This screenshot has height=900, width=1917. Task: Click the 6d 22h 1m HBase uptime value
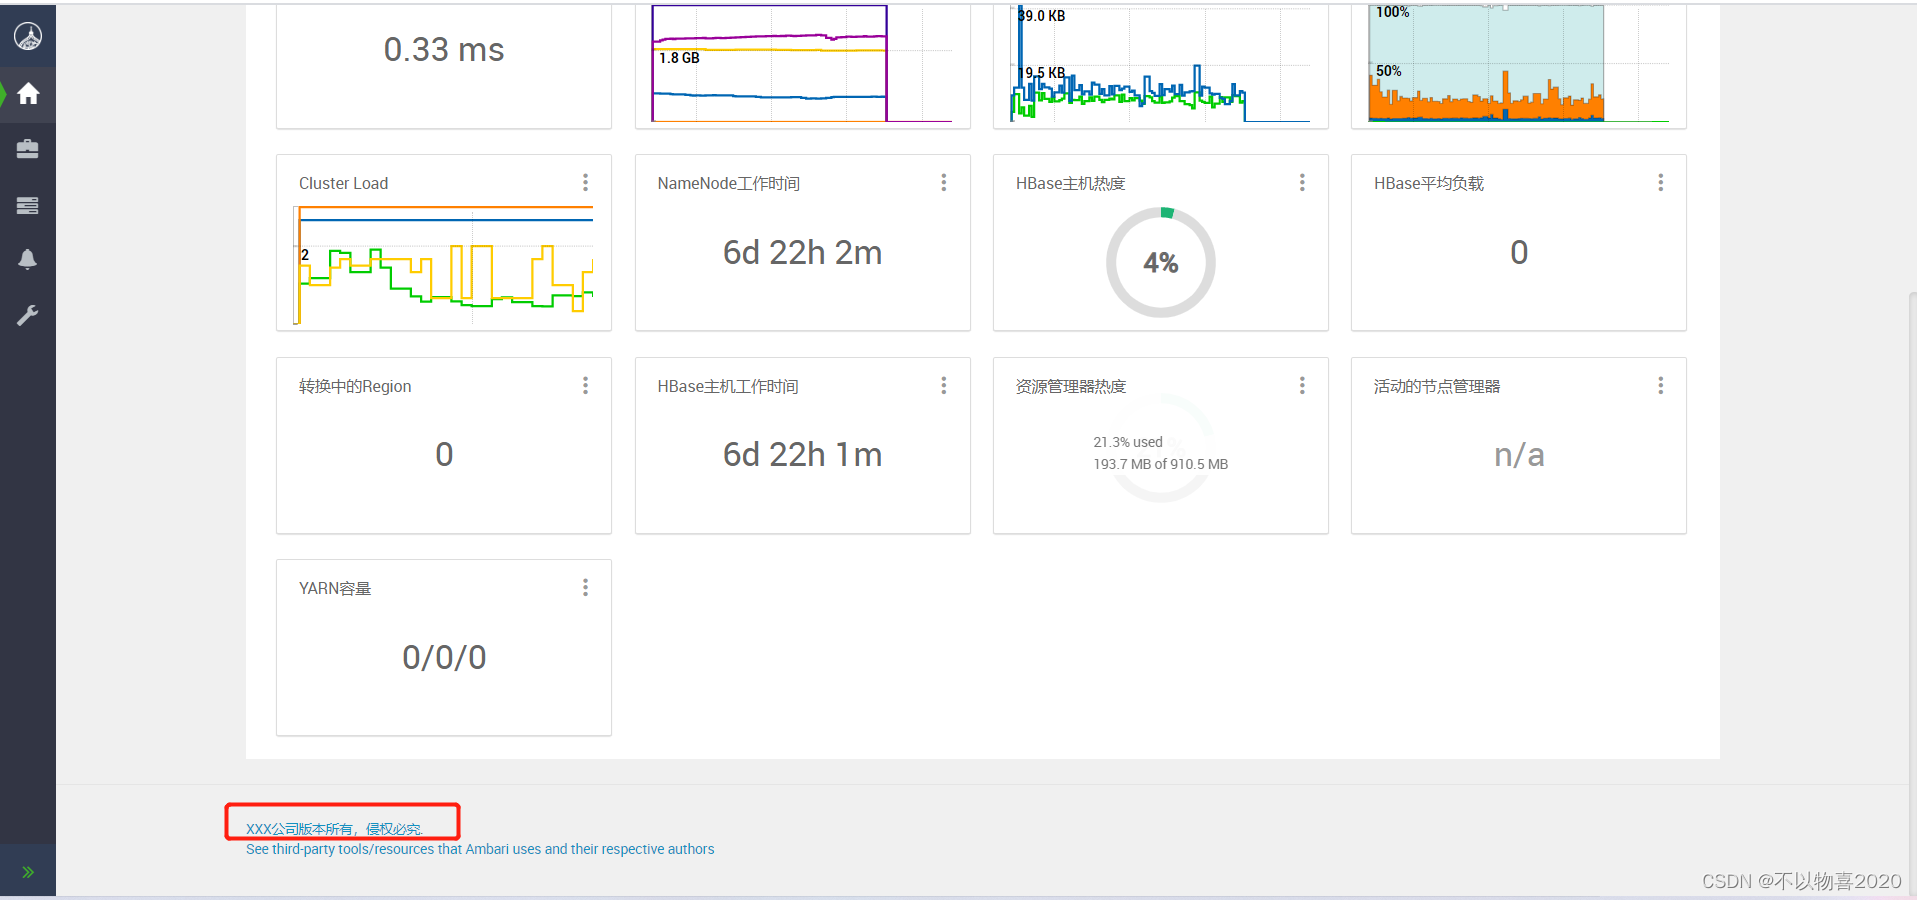click(802, 455)
